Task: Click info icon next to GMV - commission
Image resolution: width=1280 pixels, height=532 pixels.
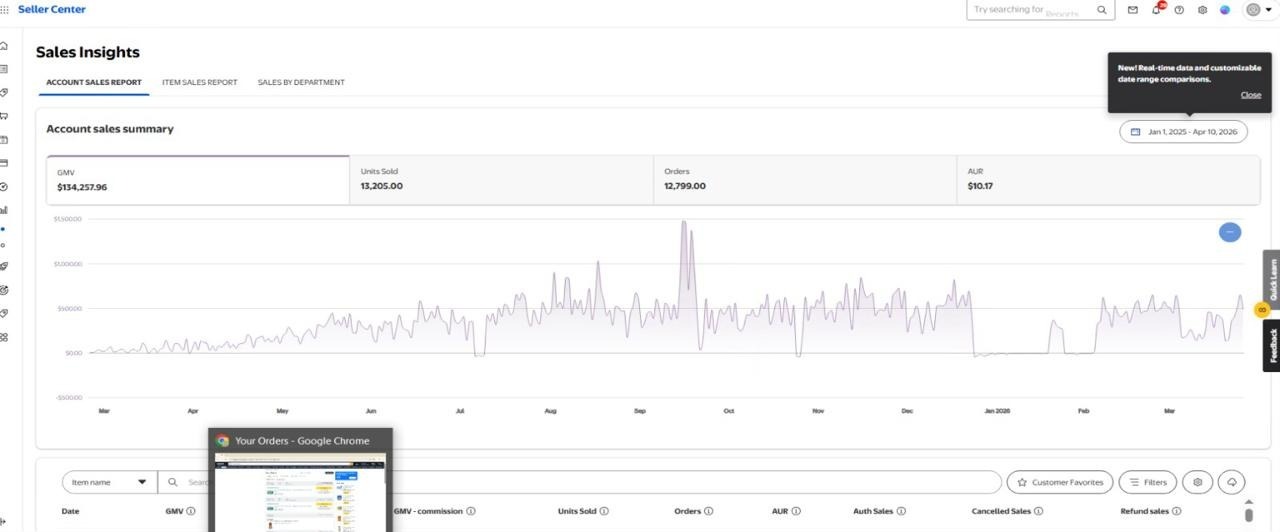Action: (x=471, y=511)
